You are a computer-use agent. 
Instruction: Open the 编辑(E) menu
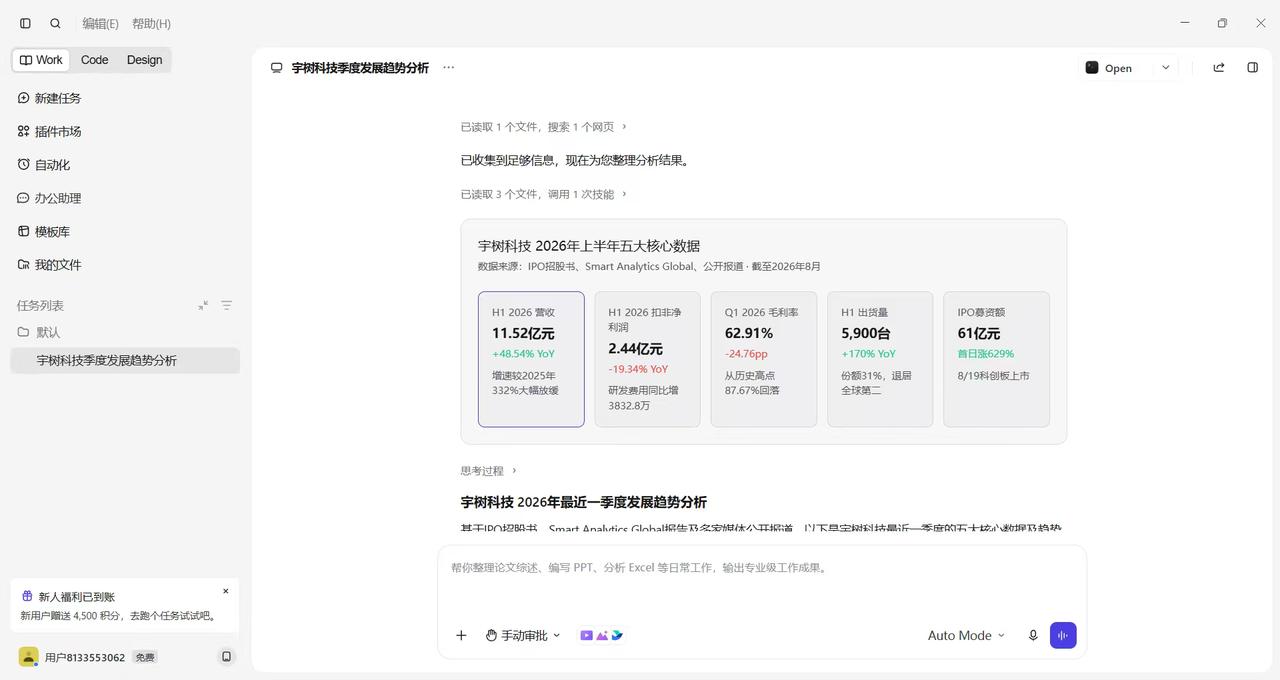(x=100, y=23)
